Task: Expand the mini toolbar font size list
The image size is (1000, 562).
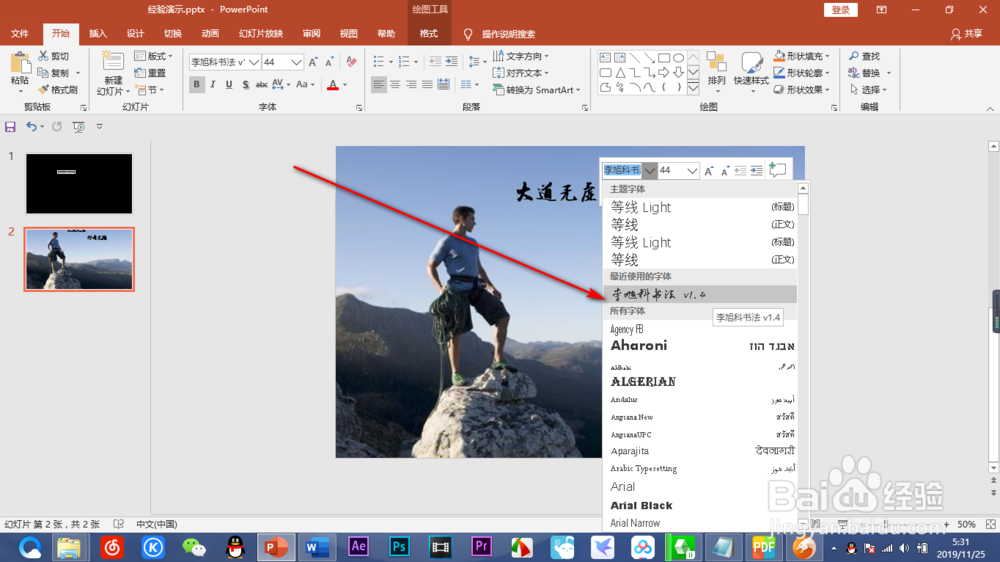Action: [692, 170]
